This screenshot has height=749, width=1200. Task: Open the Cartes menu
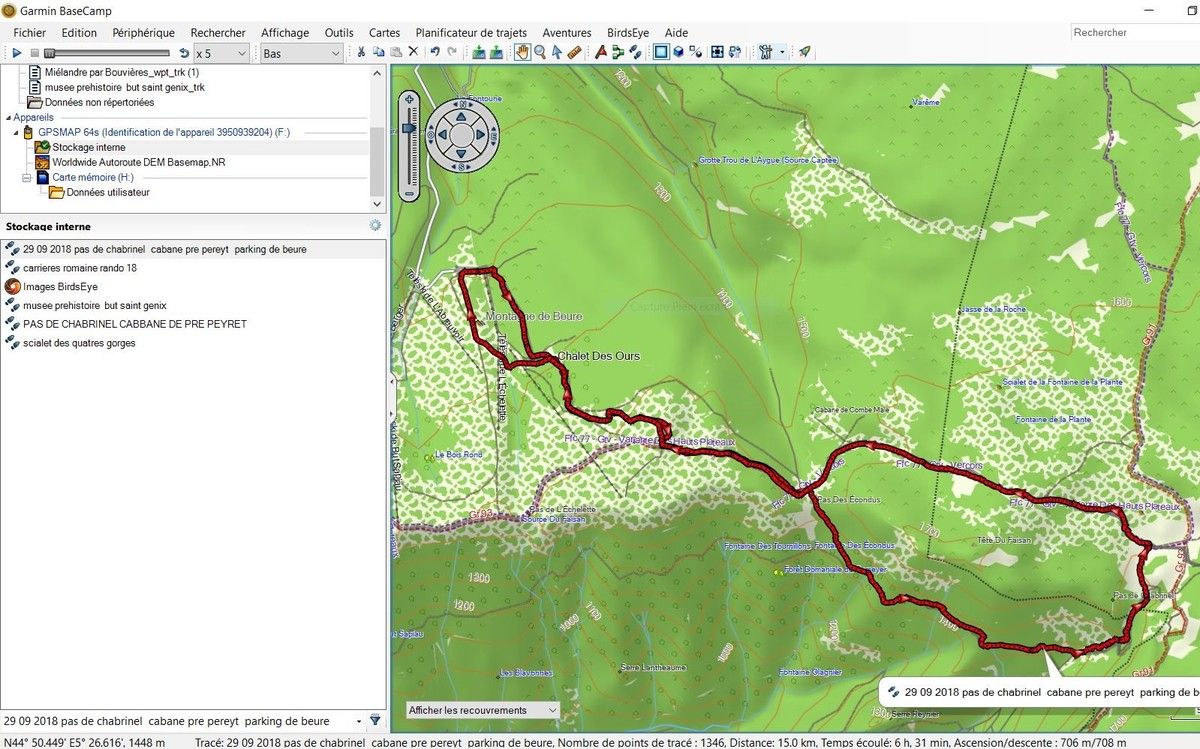pos(385,33)
